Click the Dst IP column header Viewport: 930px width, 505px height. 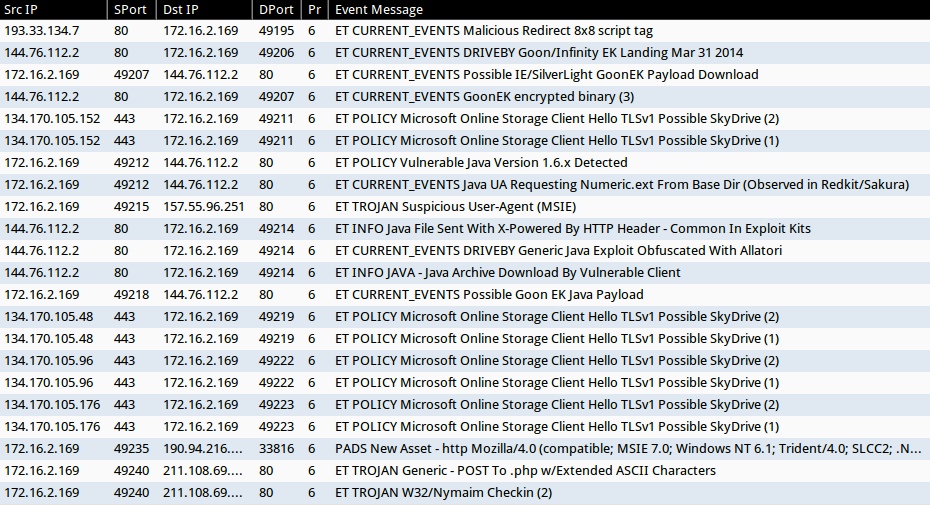tap(180, 9)
